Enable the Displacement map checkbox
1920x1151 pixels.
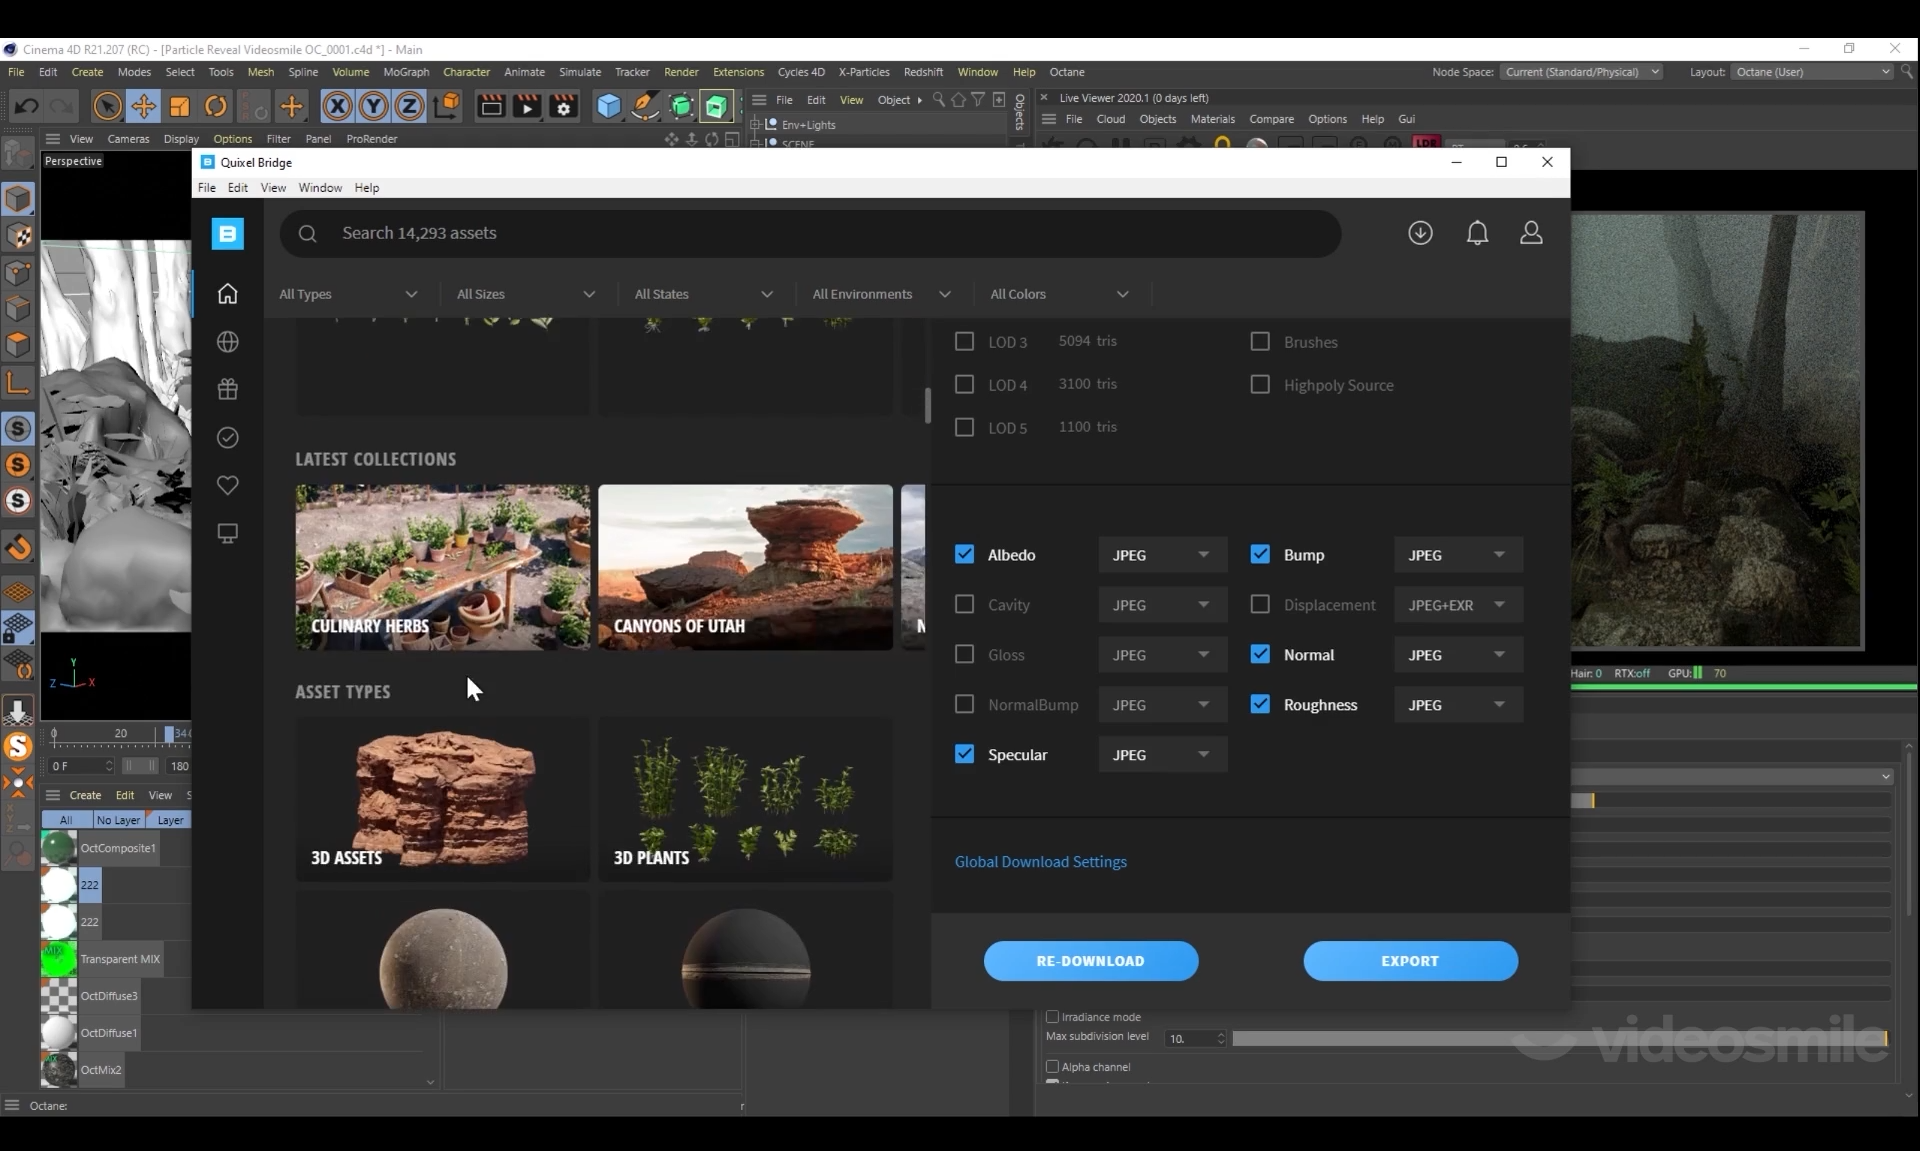1260,604
